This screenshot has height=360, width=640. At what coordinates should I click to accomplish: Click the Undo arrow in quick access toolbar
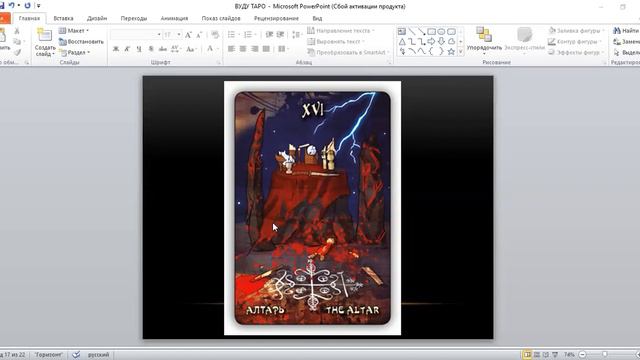coord(11,5)
